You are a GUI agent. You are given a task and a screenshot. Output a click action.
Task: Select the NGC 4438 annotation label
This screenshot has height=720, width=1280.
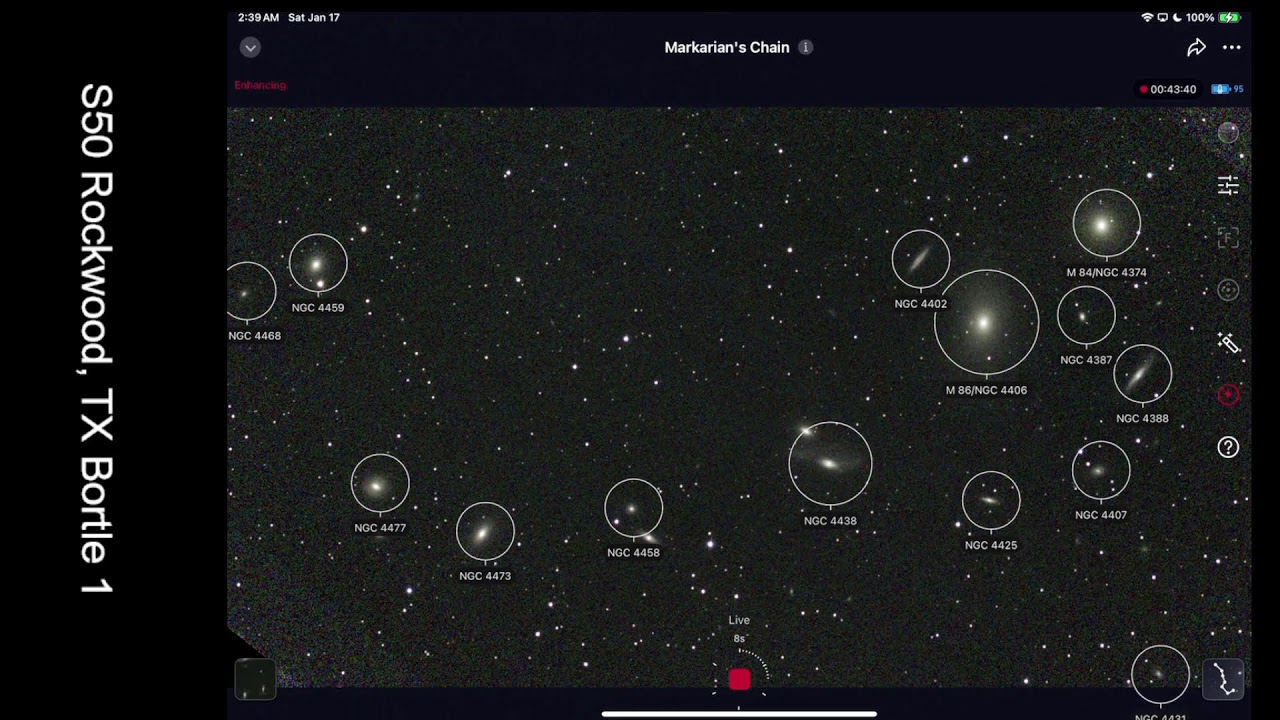pyautogui.click(x=830, y=521)
